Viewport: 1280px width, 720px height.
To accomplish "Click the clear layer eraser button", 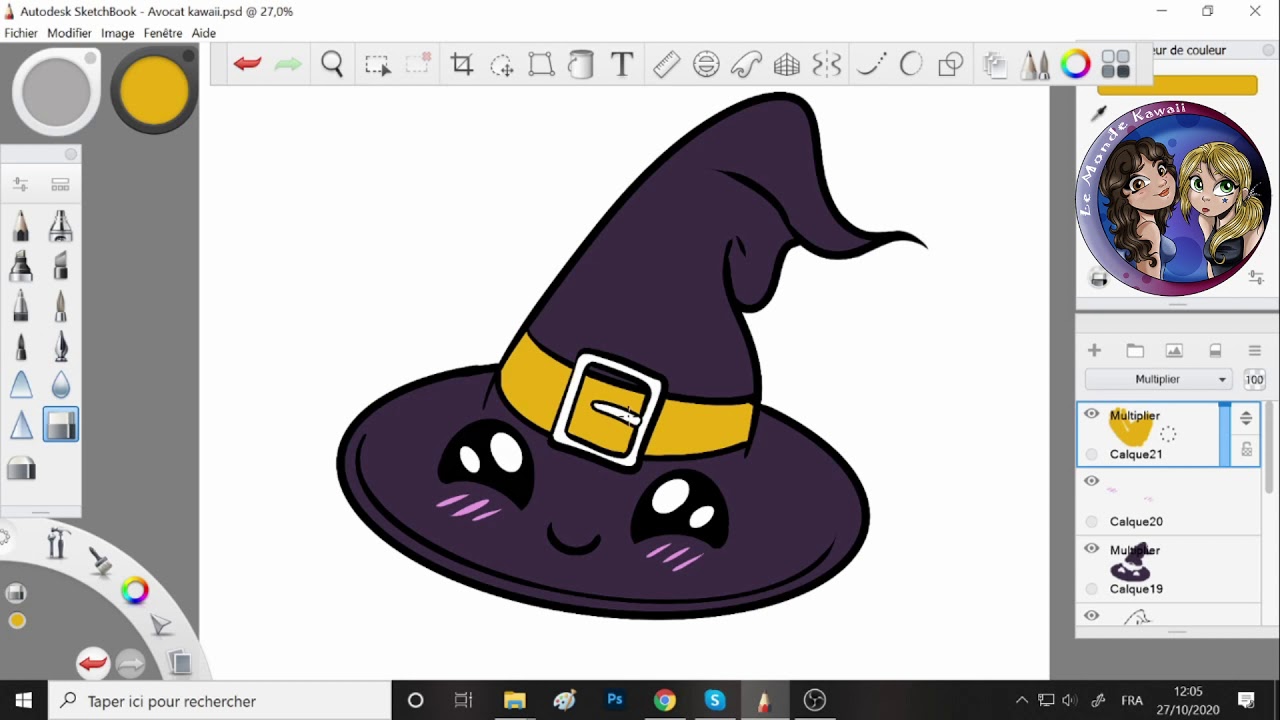I will 1215,351.
